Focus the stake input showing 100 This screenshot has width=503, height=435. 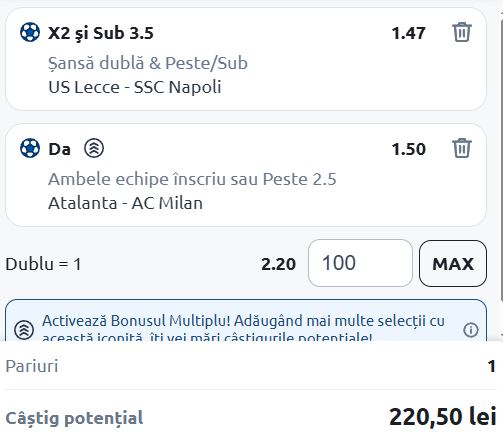point(360,263)
